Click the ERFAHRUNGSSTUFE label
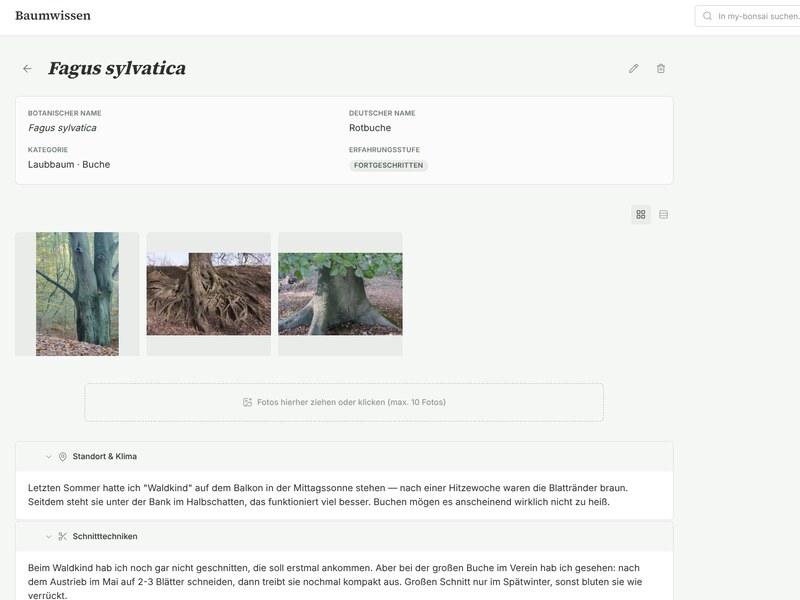 click(x=384, y=150)
